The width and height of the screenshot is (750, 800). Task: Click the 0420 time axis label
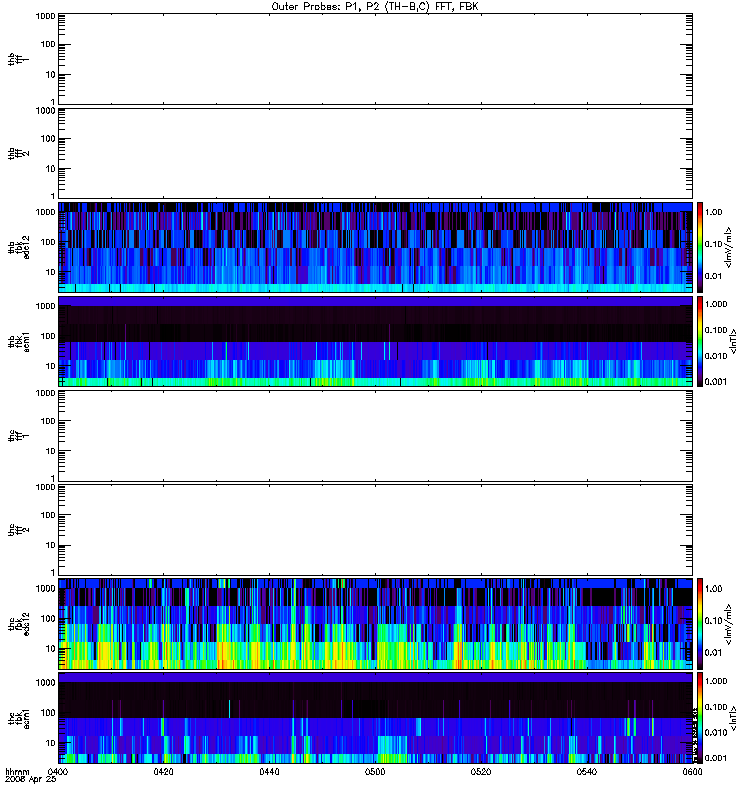163,772
